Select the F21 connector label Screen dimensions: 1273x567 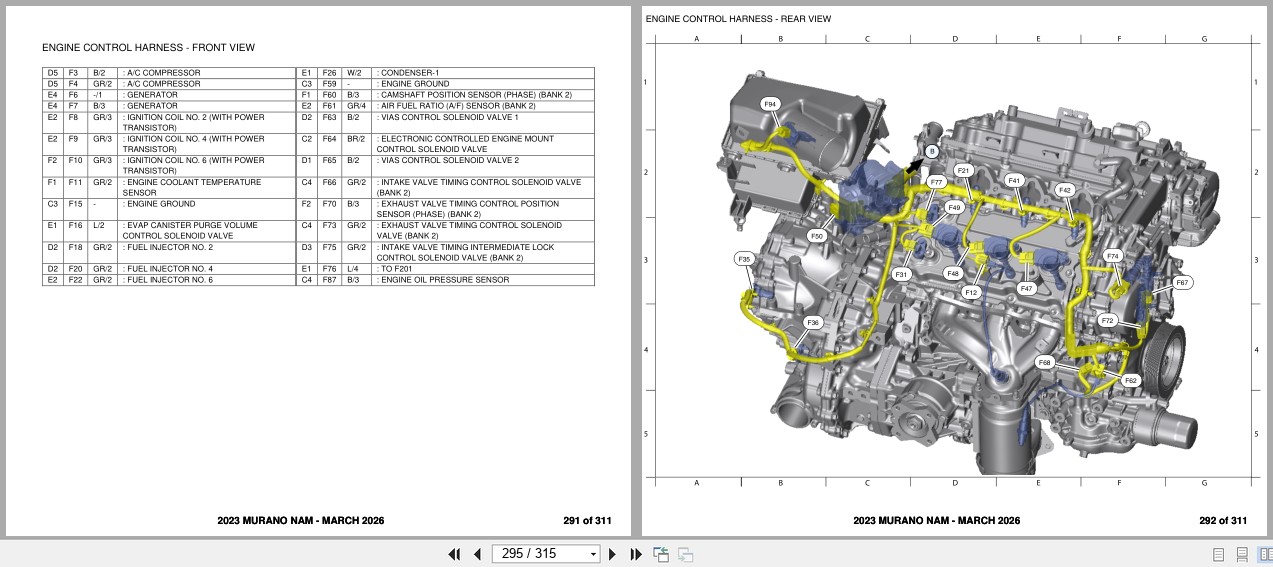pyautogui.click(x=963, y=171)
